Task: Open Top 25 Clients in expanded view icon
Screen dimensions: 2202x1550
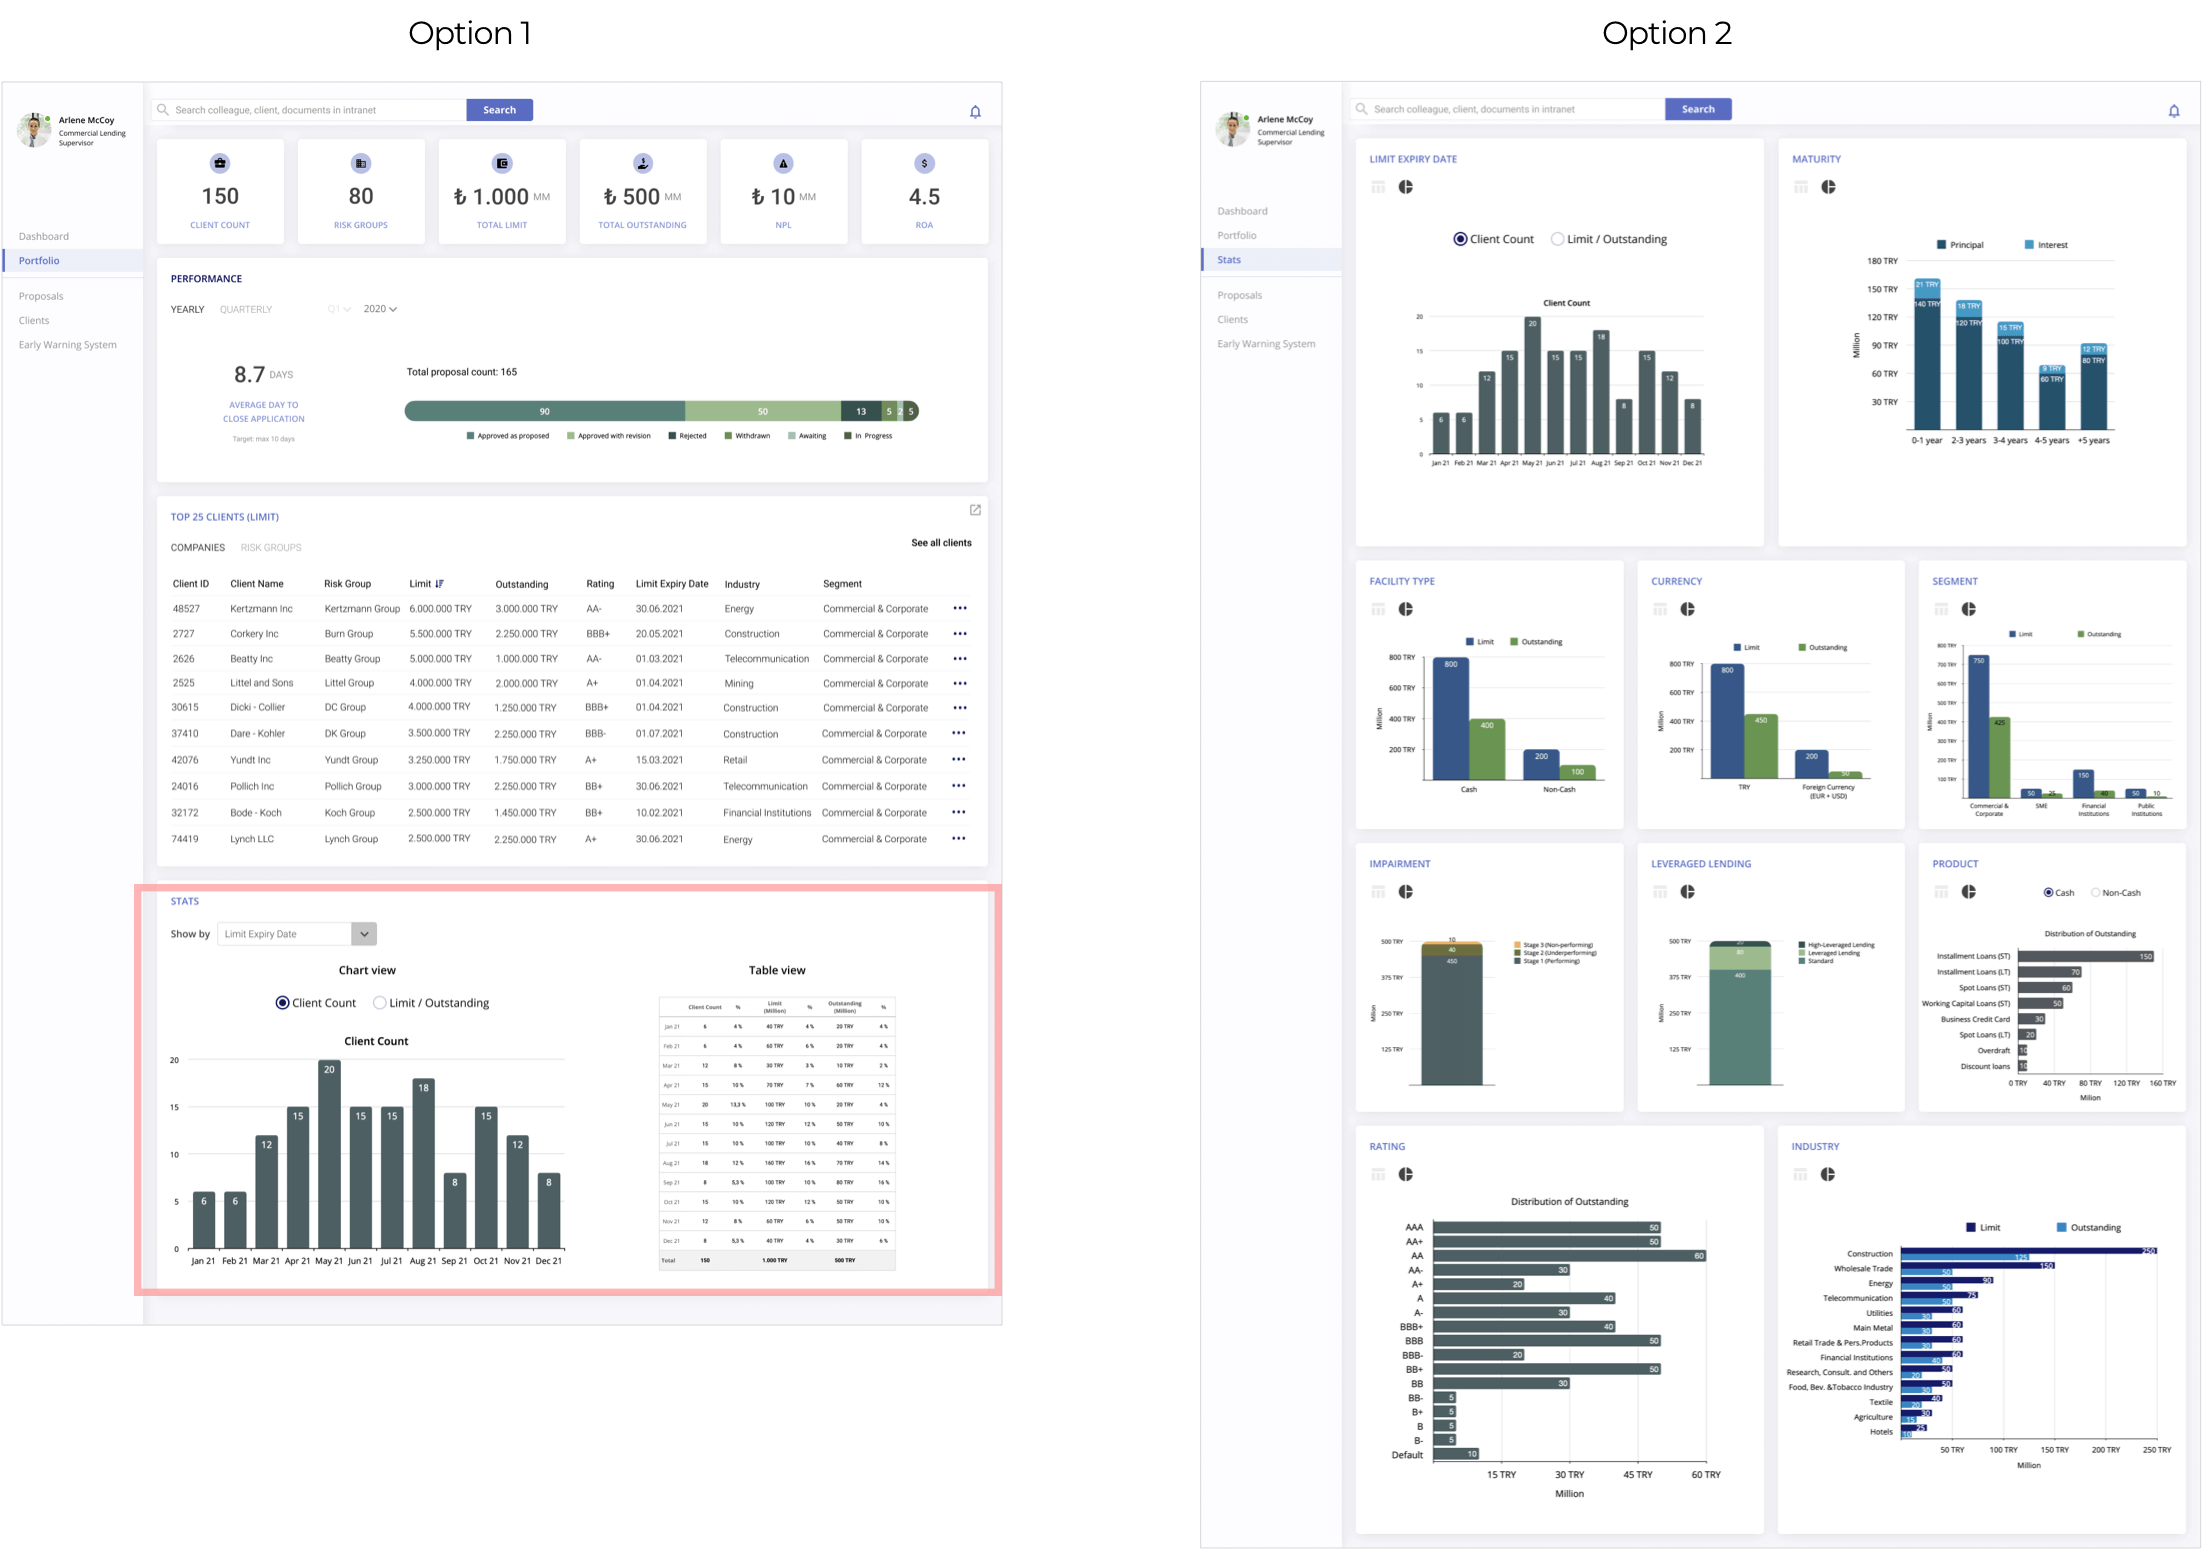Action: point(975,510)
